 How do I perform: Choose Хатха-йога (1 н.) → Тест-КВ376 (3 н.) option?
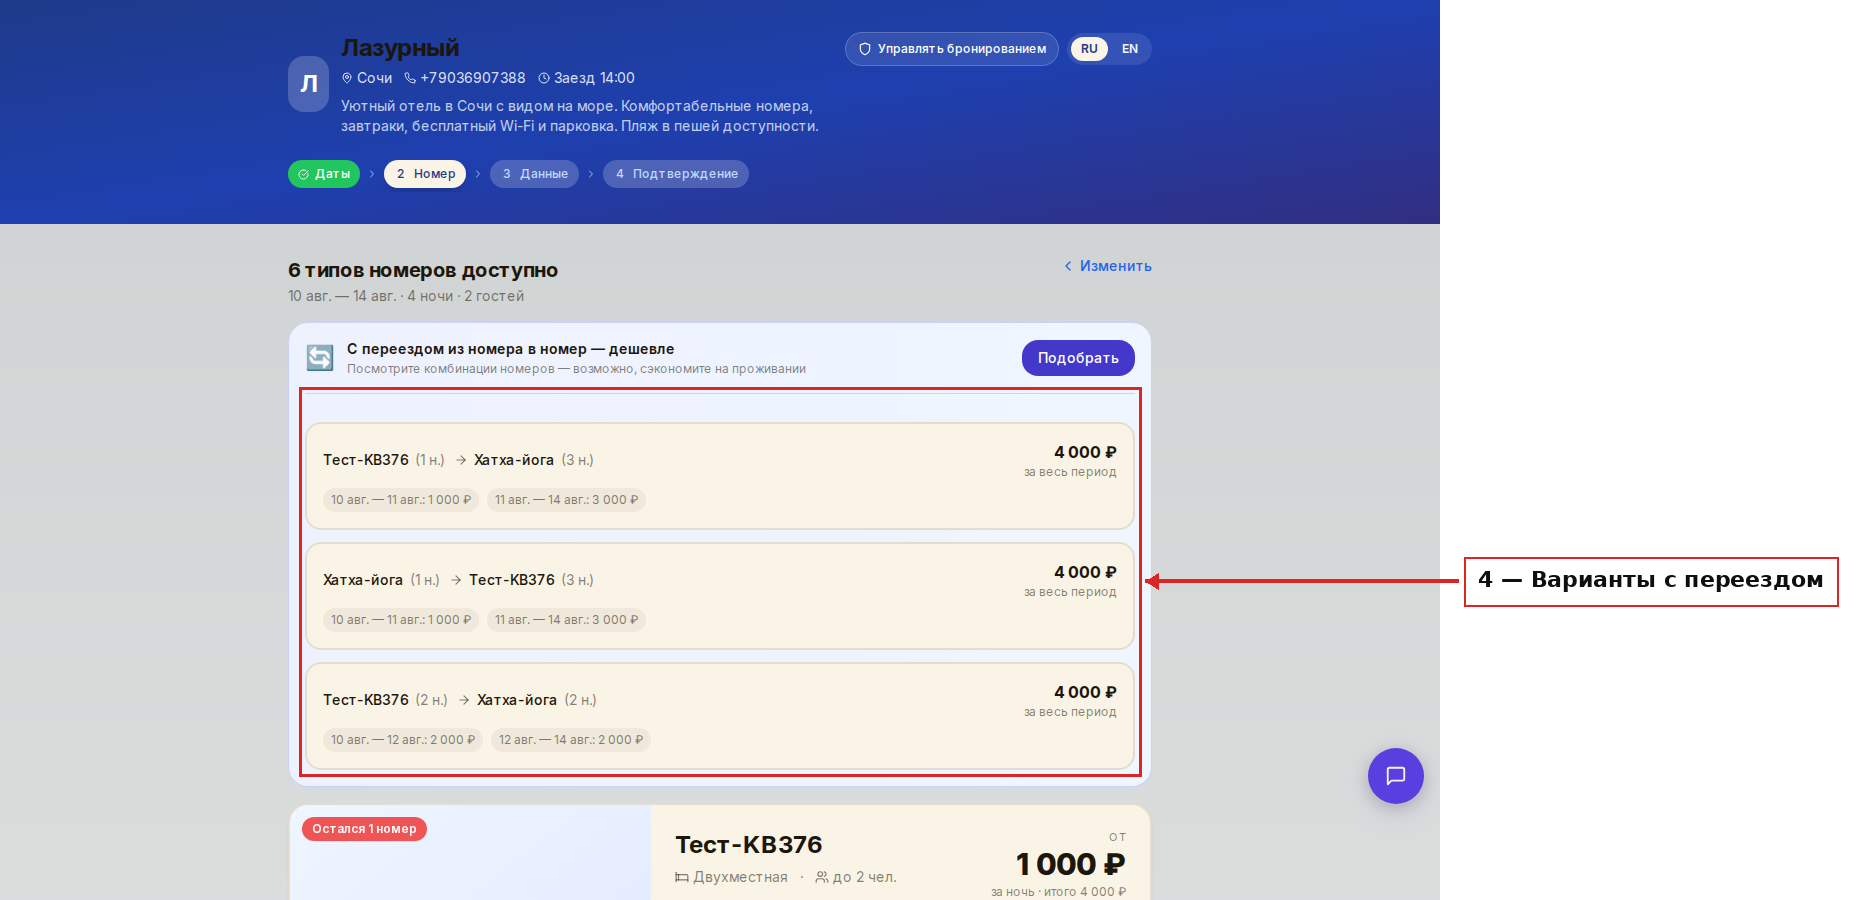(x=720, y=596)
